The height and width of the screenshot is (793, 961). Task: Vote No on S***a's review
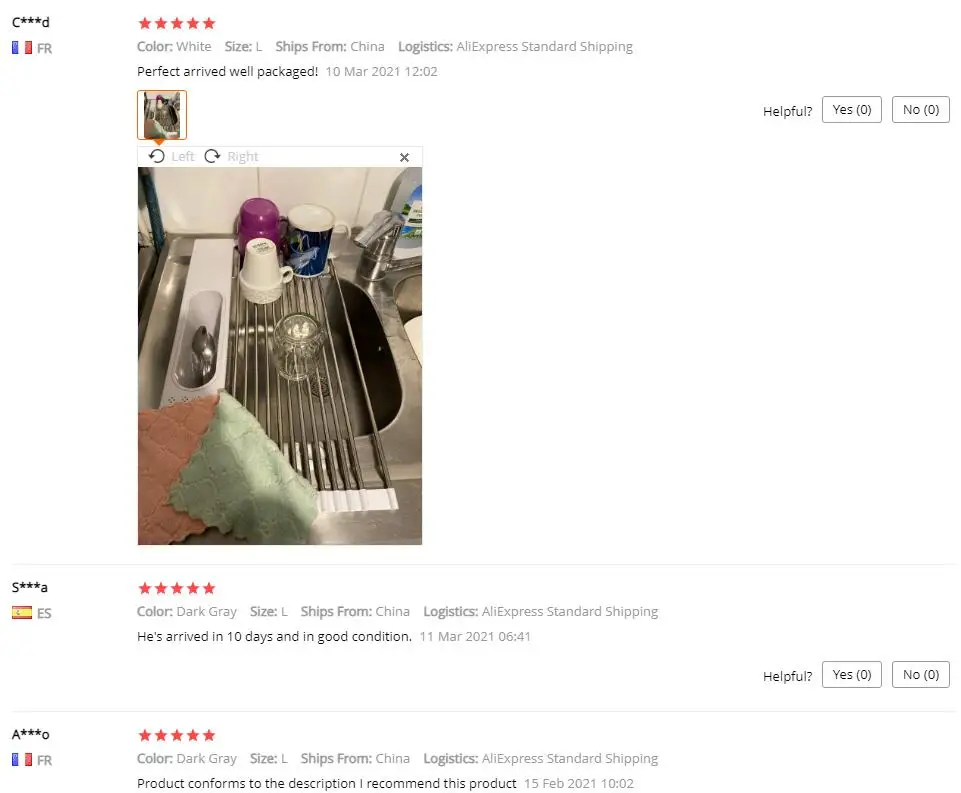pyautogui.click(x=921, y=675)
